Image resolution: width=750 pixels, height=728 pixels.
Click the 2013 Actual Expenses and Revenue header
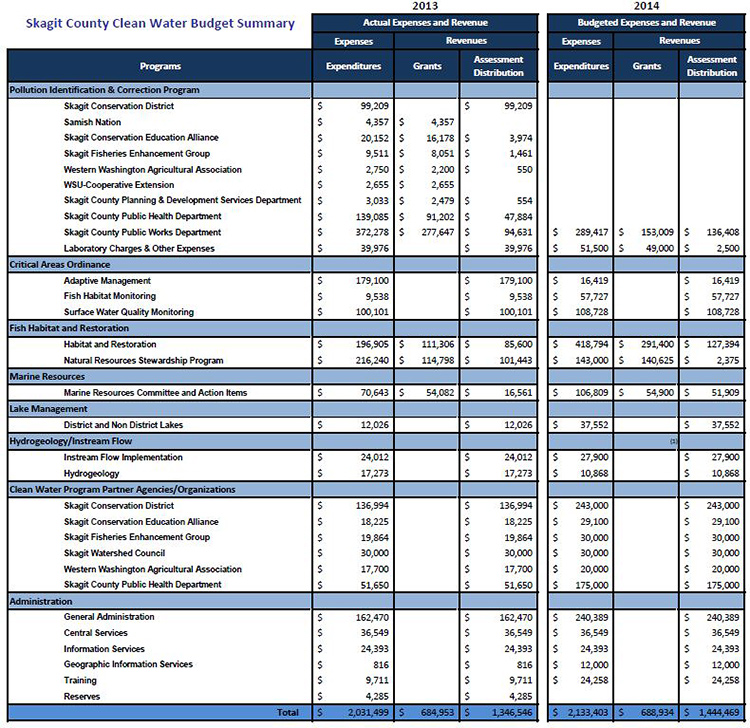pos(426,22)
